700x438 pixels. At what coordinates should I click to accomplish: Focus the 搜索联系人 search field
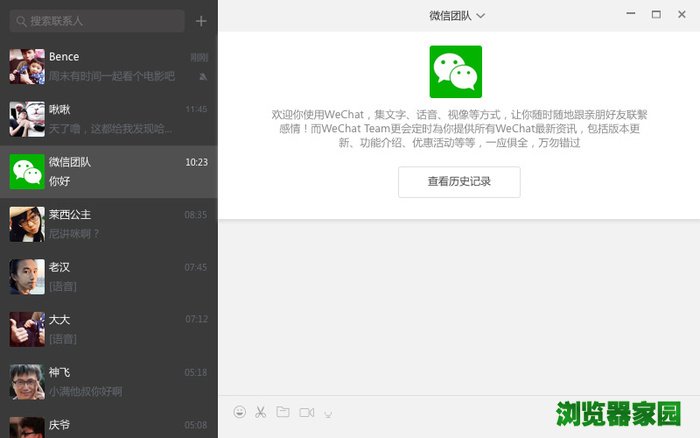[x=97, y=21]
